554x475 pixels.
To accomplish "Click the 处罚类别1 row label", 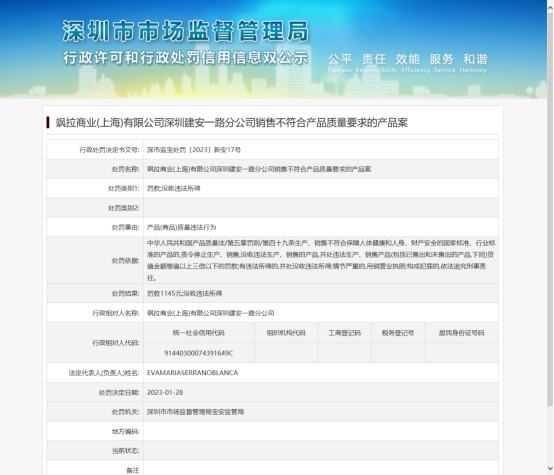I will pos(123,188).
